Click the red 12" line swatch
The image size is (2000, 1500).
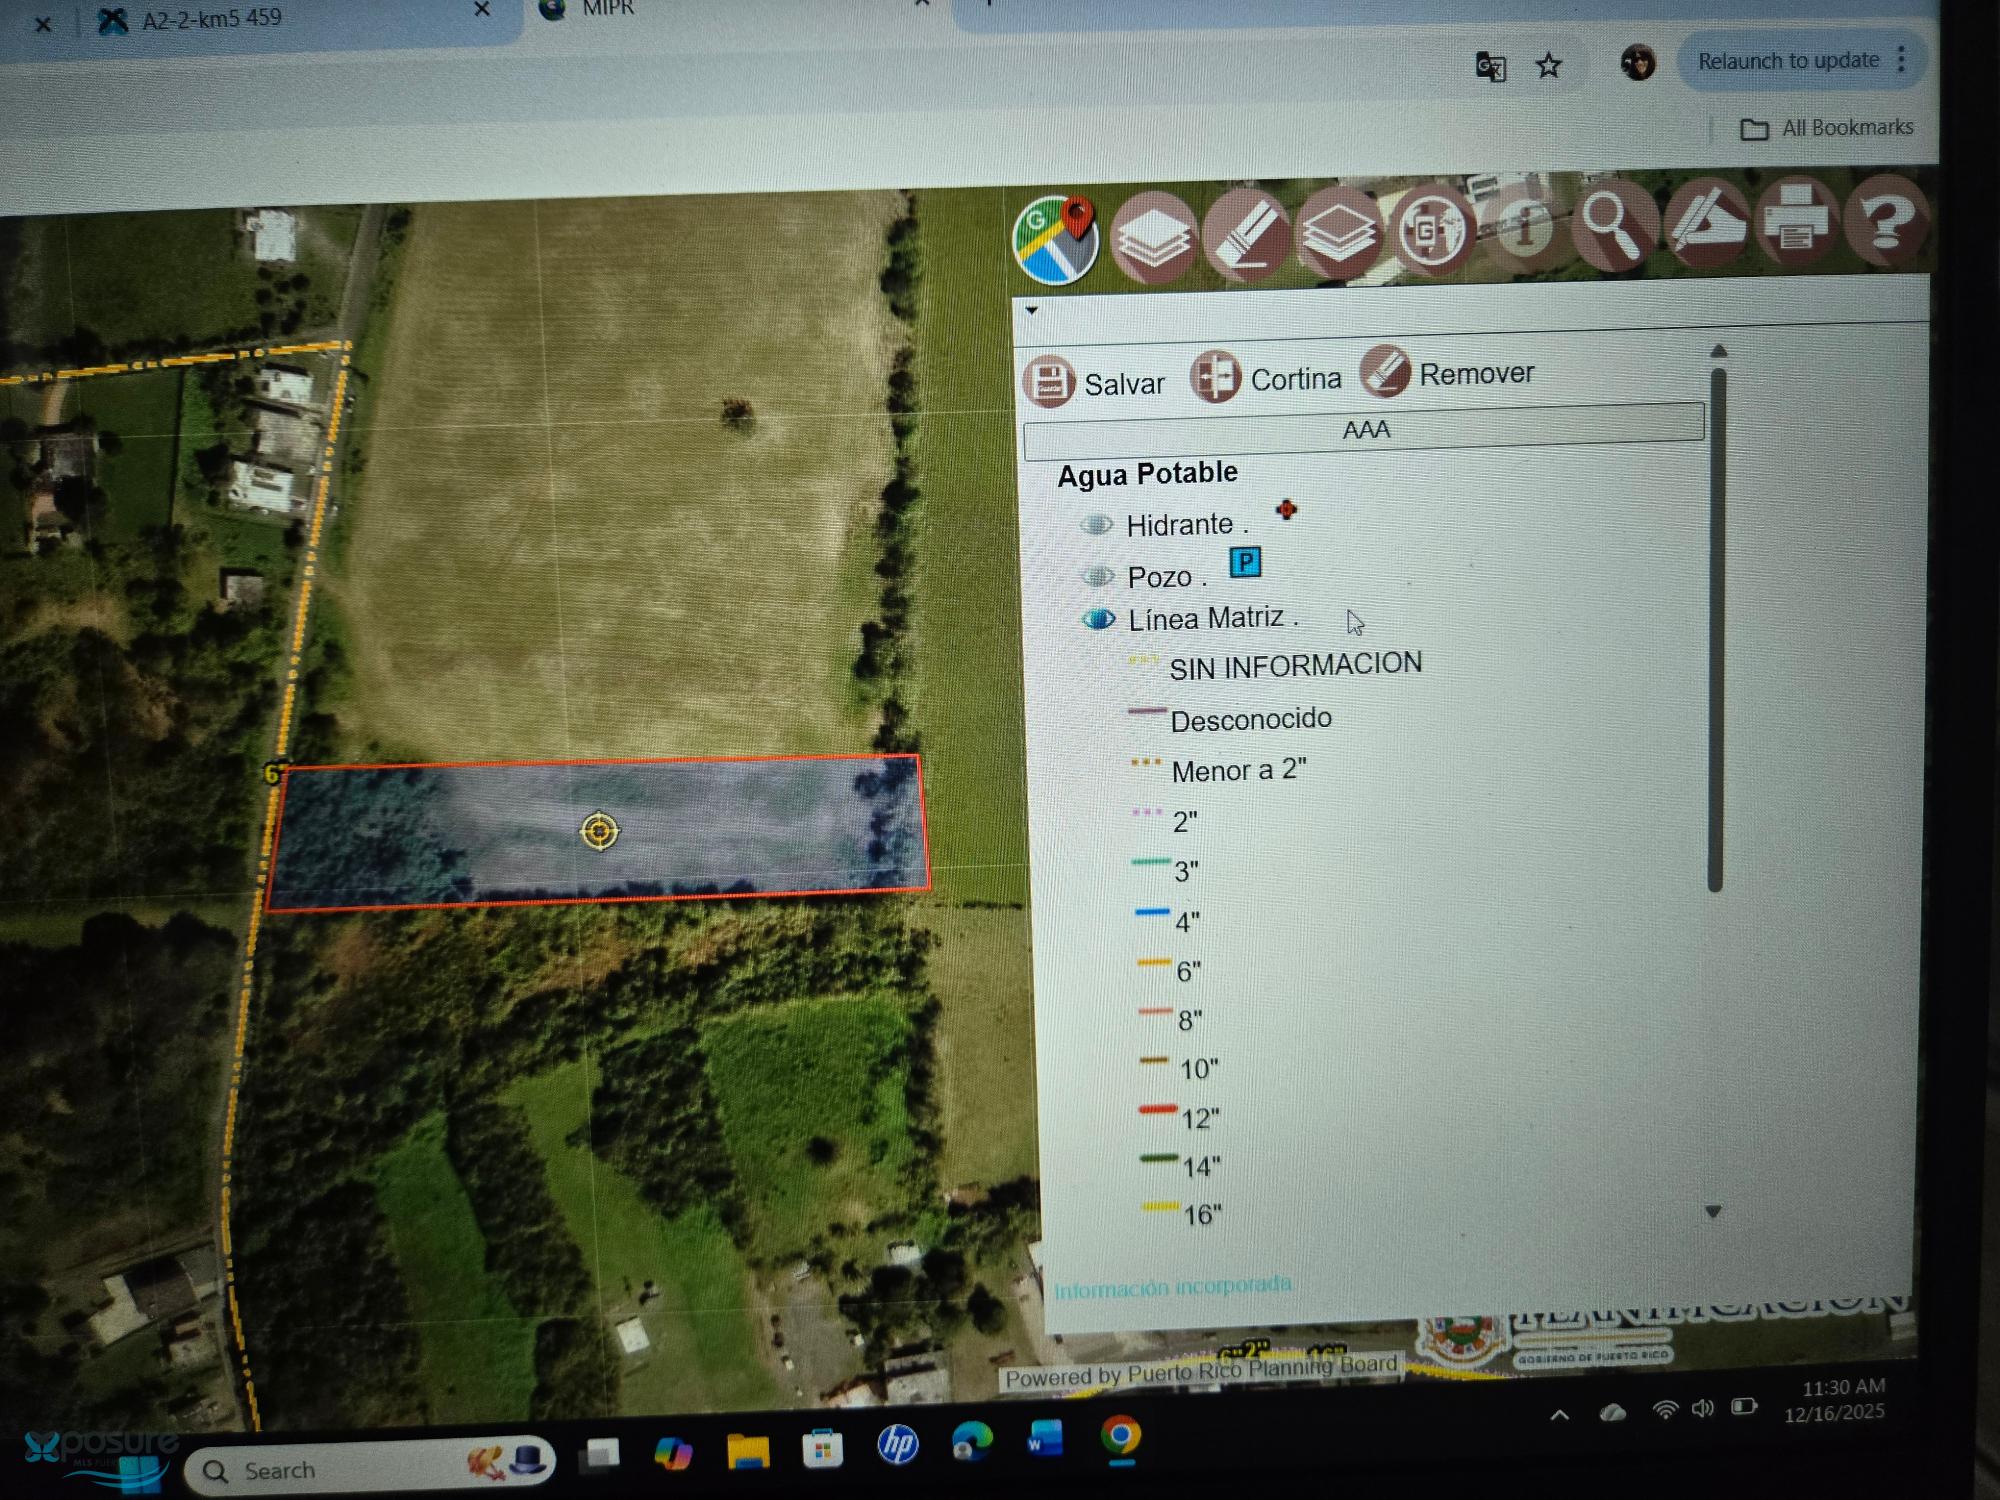coord(1157,1110)
